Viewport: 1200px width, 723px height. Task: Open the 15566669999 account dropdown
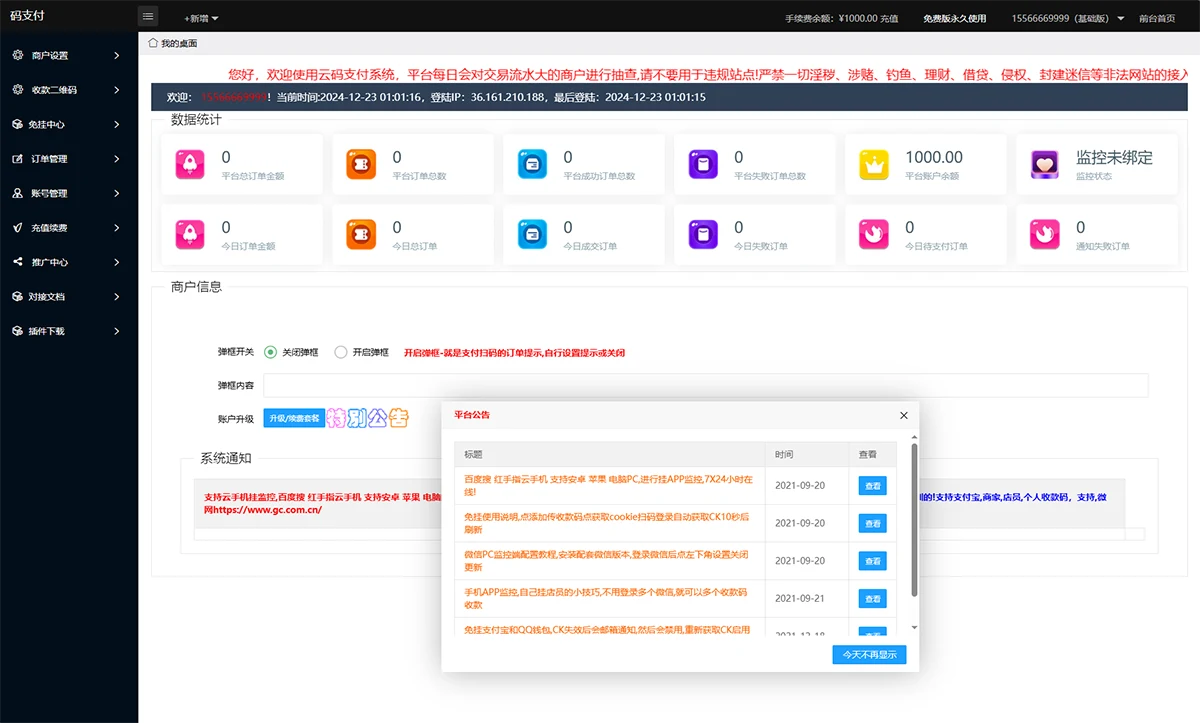1067,18
